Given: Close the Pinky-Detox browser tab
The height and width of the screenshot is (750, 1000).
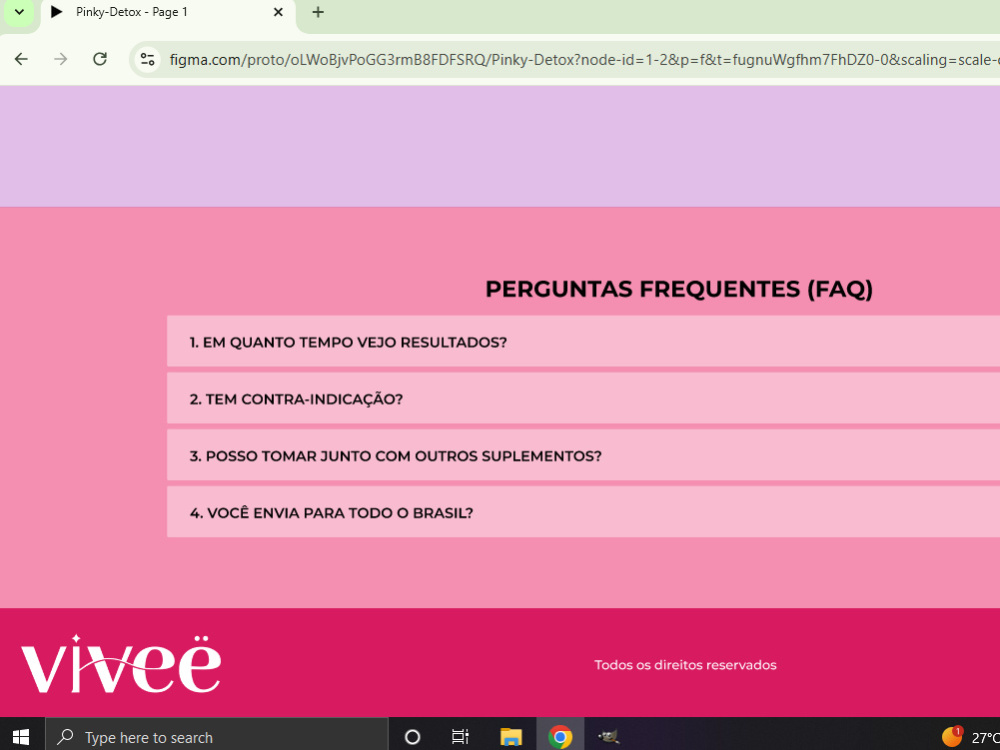Looking at the screenshot, I should point(278,12).
